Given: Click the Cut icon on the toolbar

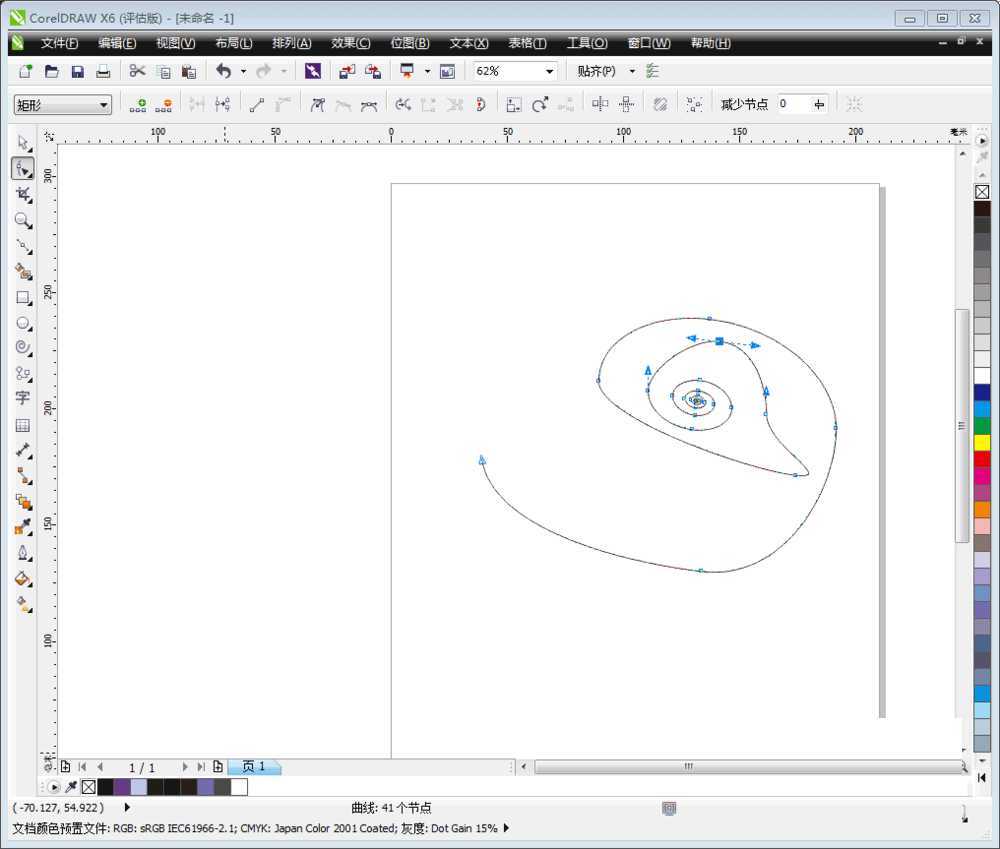Looking at the screenshot, I should coord(136,70).
